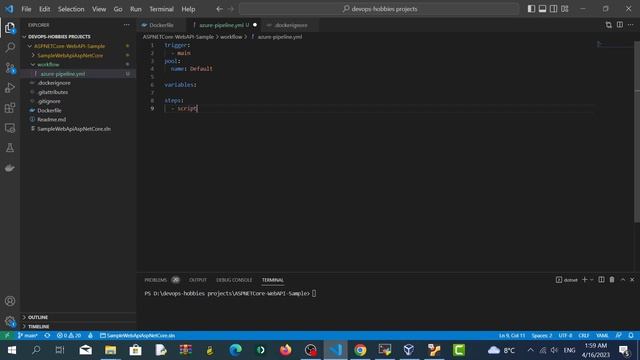Open the Remote Explorer view
640x360 pixels.
tap(10, 128)
